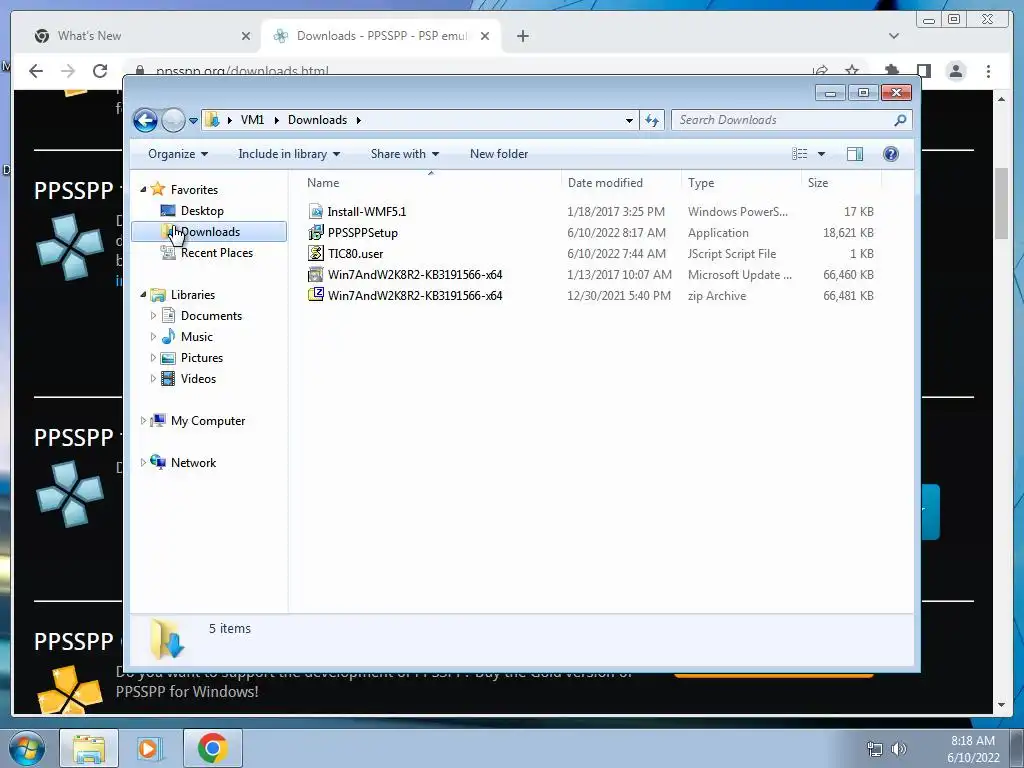Click the Pictures library icon

pos(168,358)
